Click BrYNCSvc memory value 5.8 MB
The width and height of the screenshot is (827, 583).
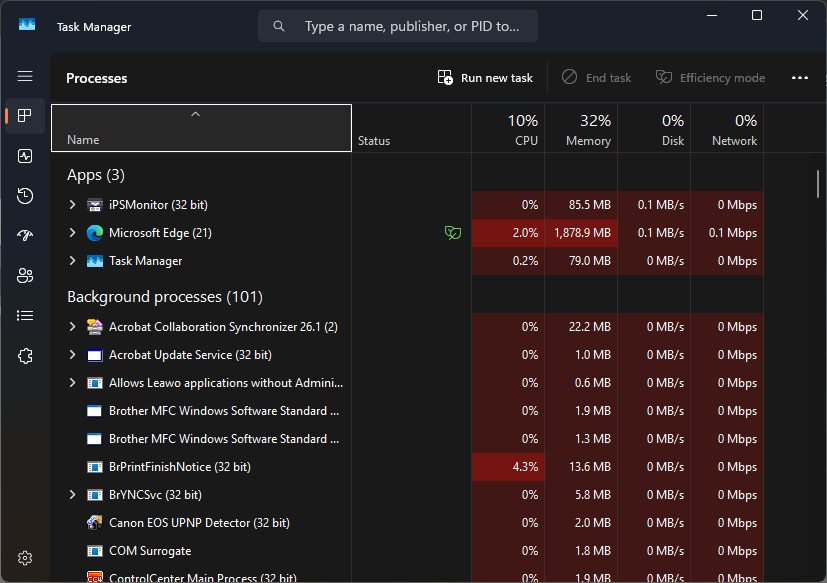point(593,495)
